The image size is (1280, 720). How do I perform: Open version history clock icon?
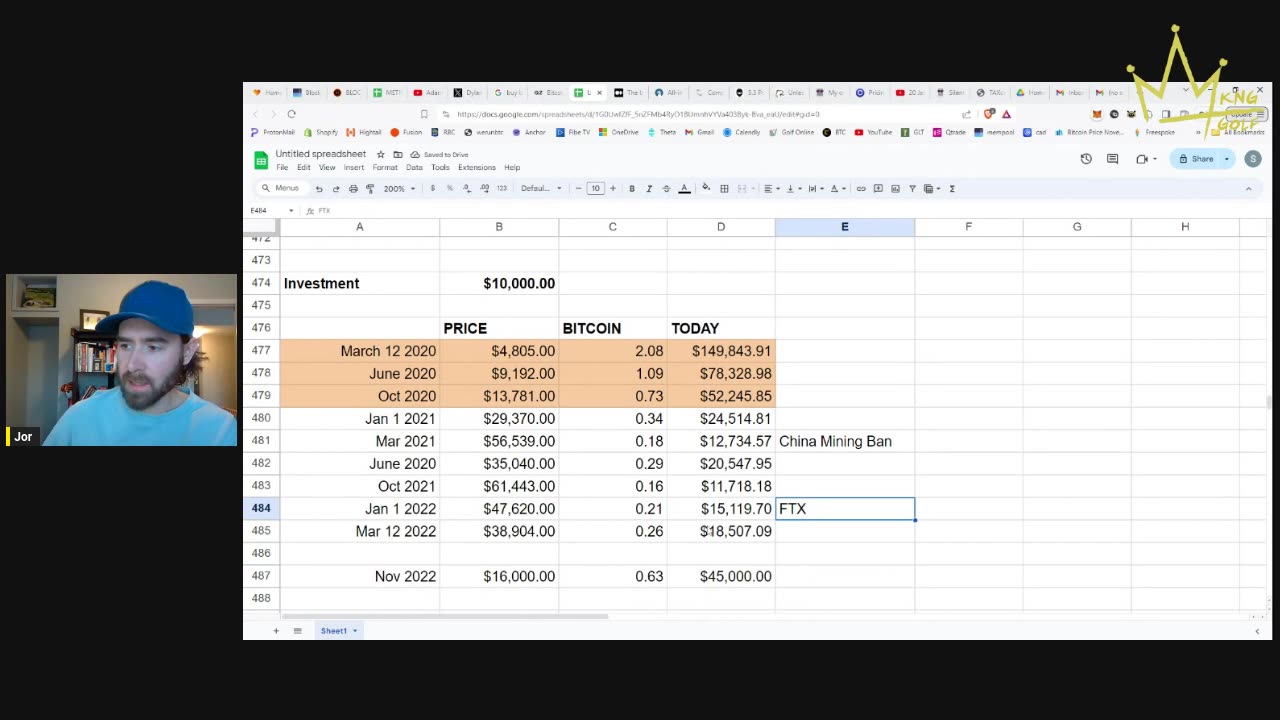coord(1086,159)
